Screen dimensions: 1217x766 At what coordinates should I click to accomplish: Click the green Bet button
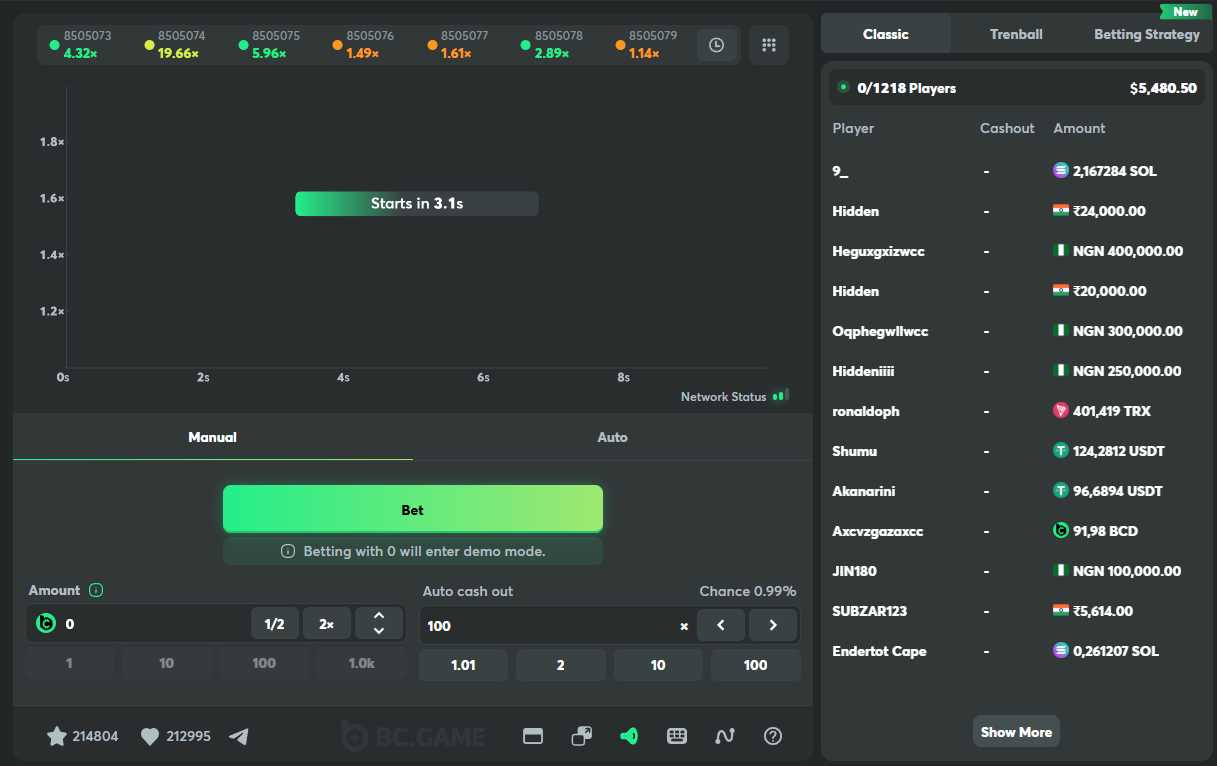point(413,510)
